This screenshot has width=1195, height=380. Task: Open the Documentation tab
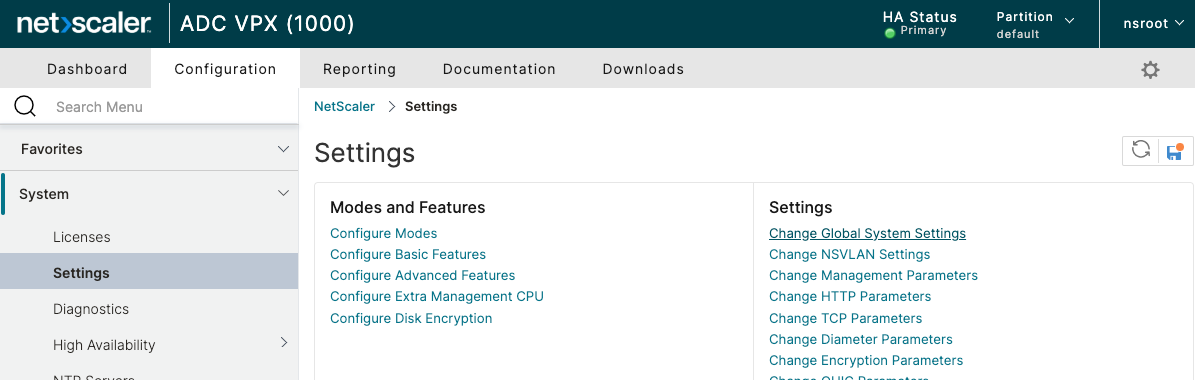pos(499,69)
